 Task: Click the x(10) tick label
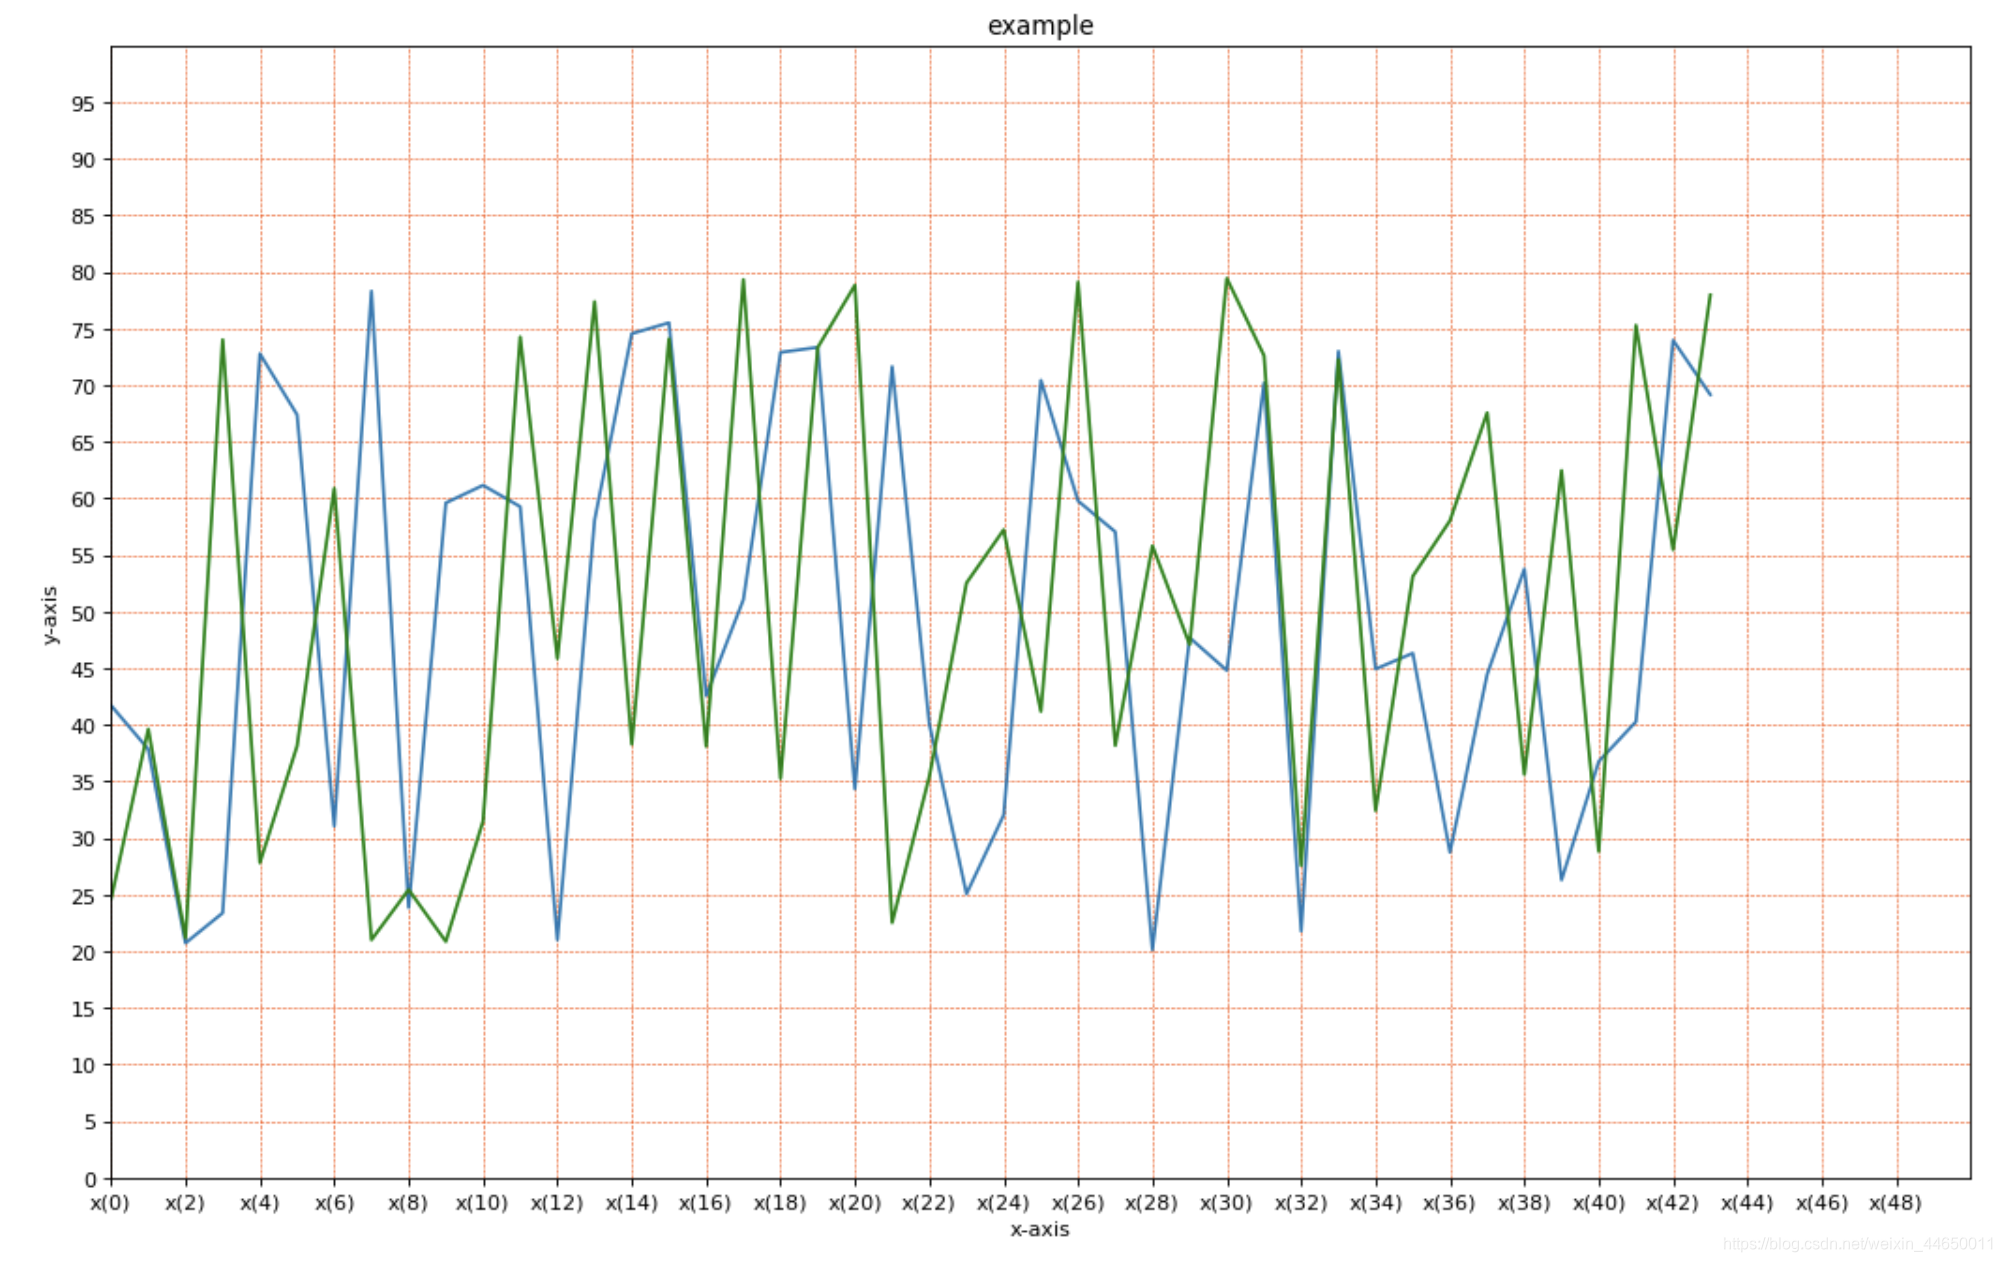482,1202
